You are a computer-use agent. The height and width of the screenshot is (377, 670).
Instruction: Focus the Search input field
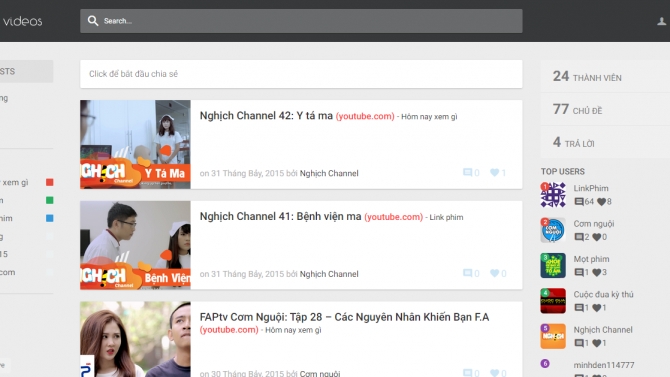point(301,21)
